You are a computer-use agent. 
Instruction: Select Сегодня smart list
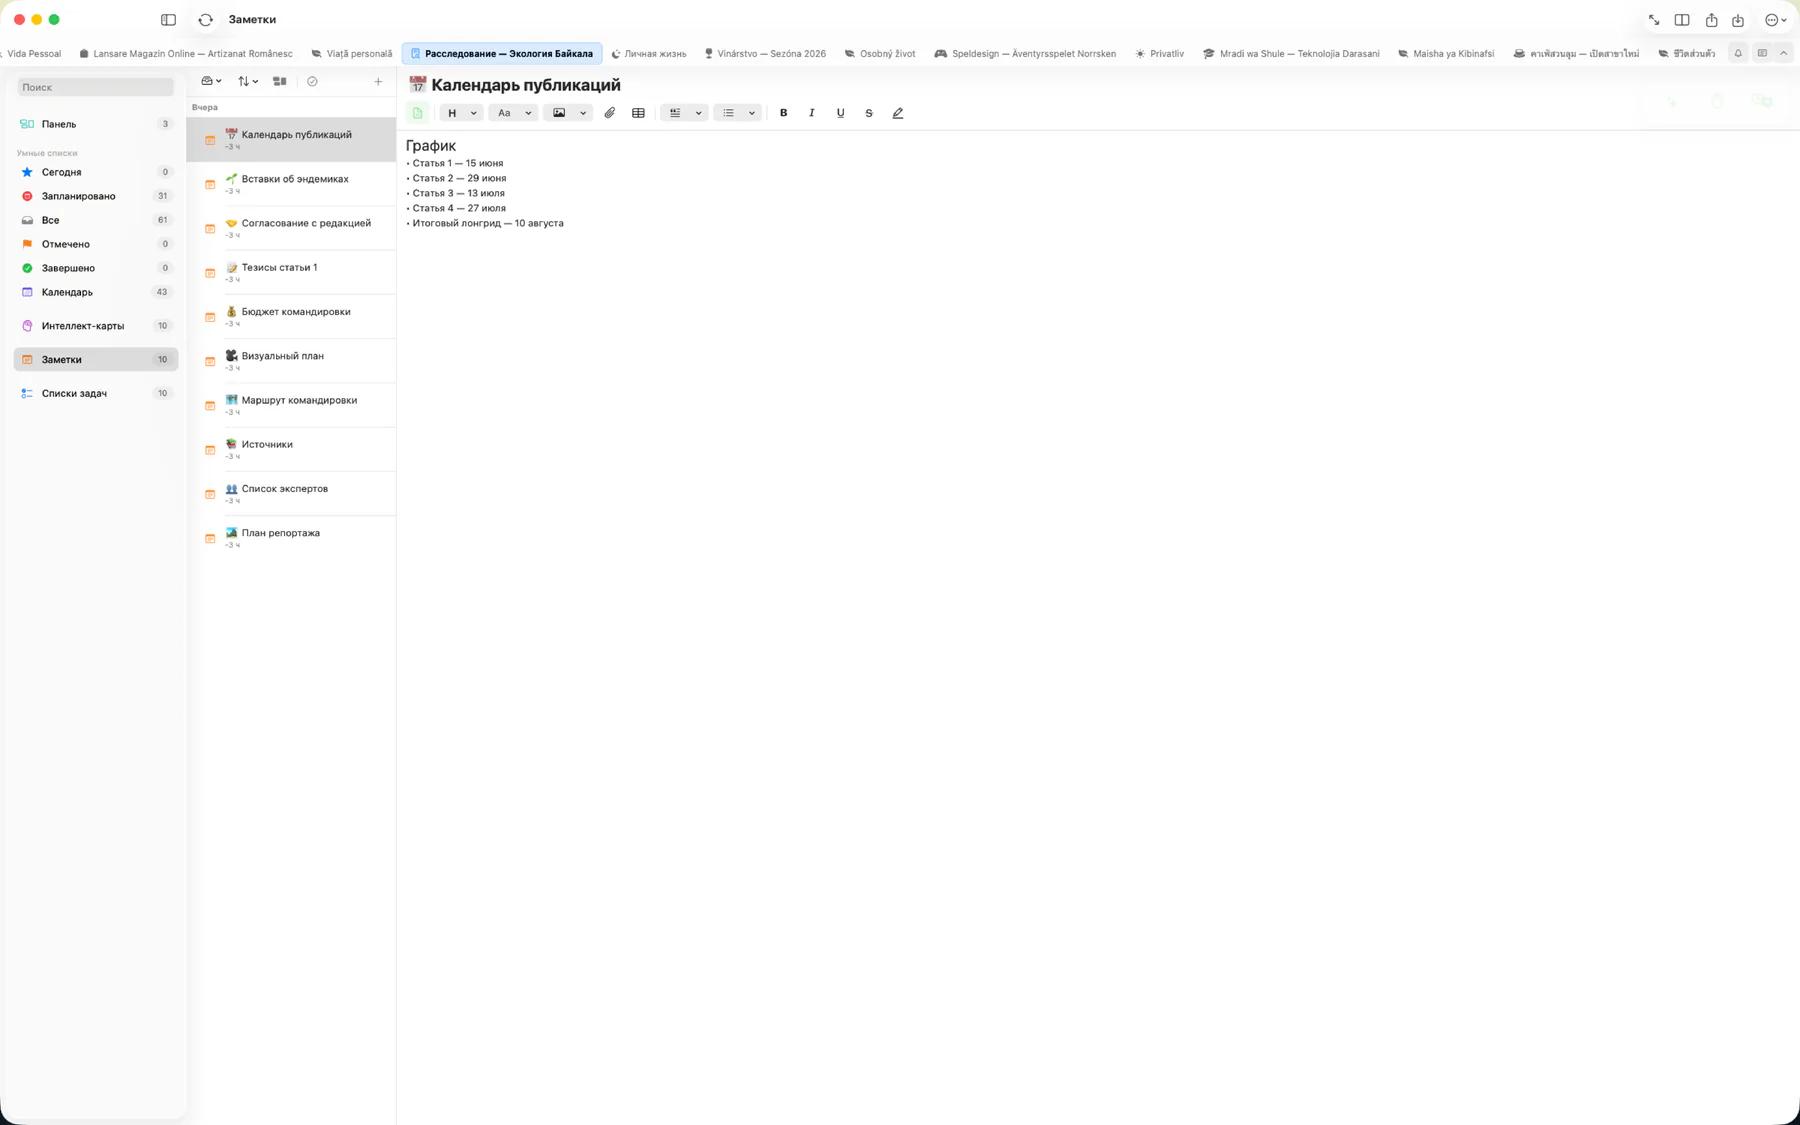[x=95, y=172]
